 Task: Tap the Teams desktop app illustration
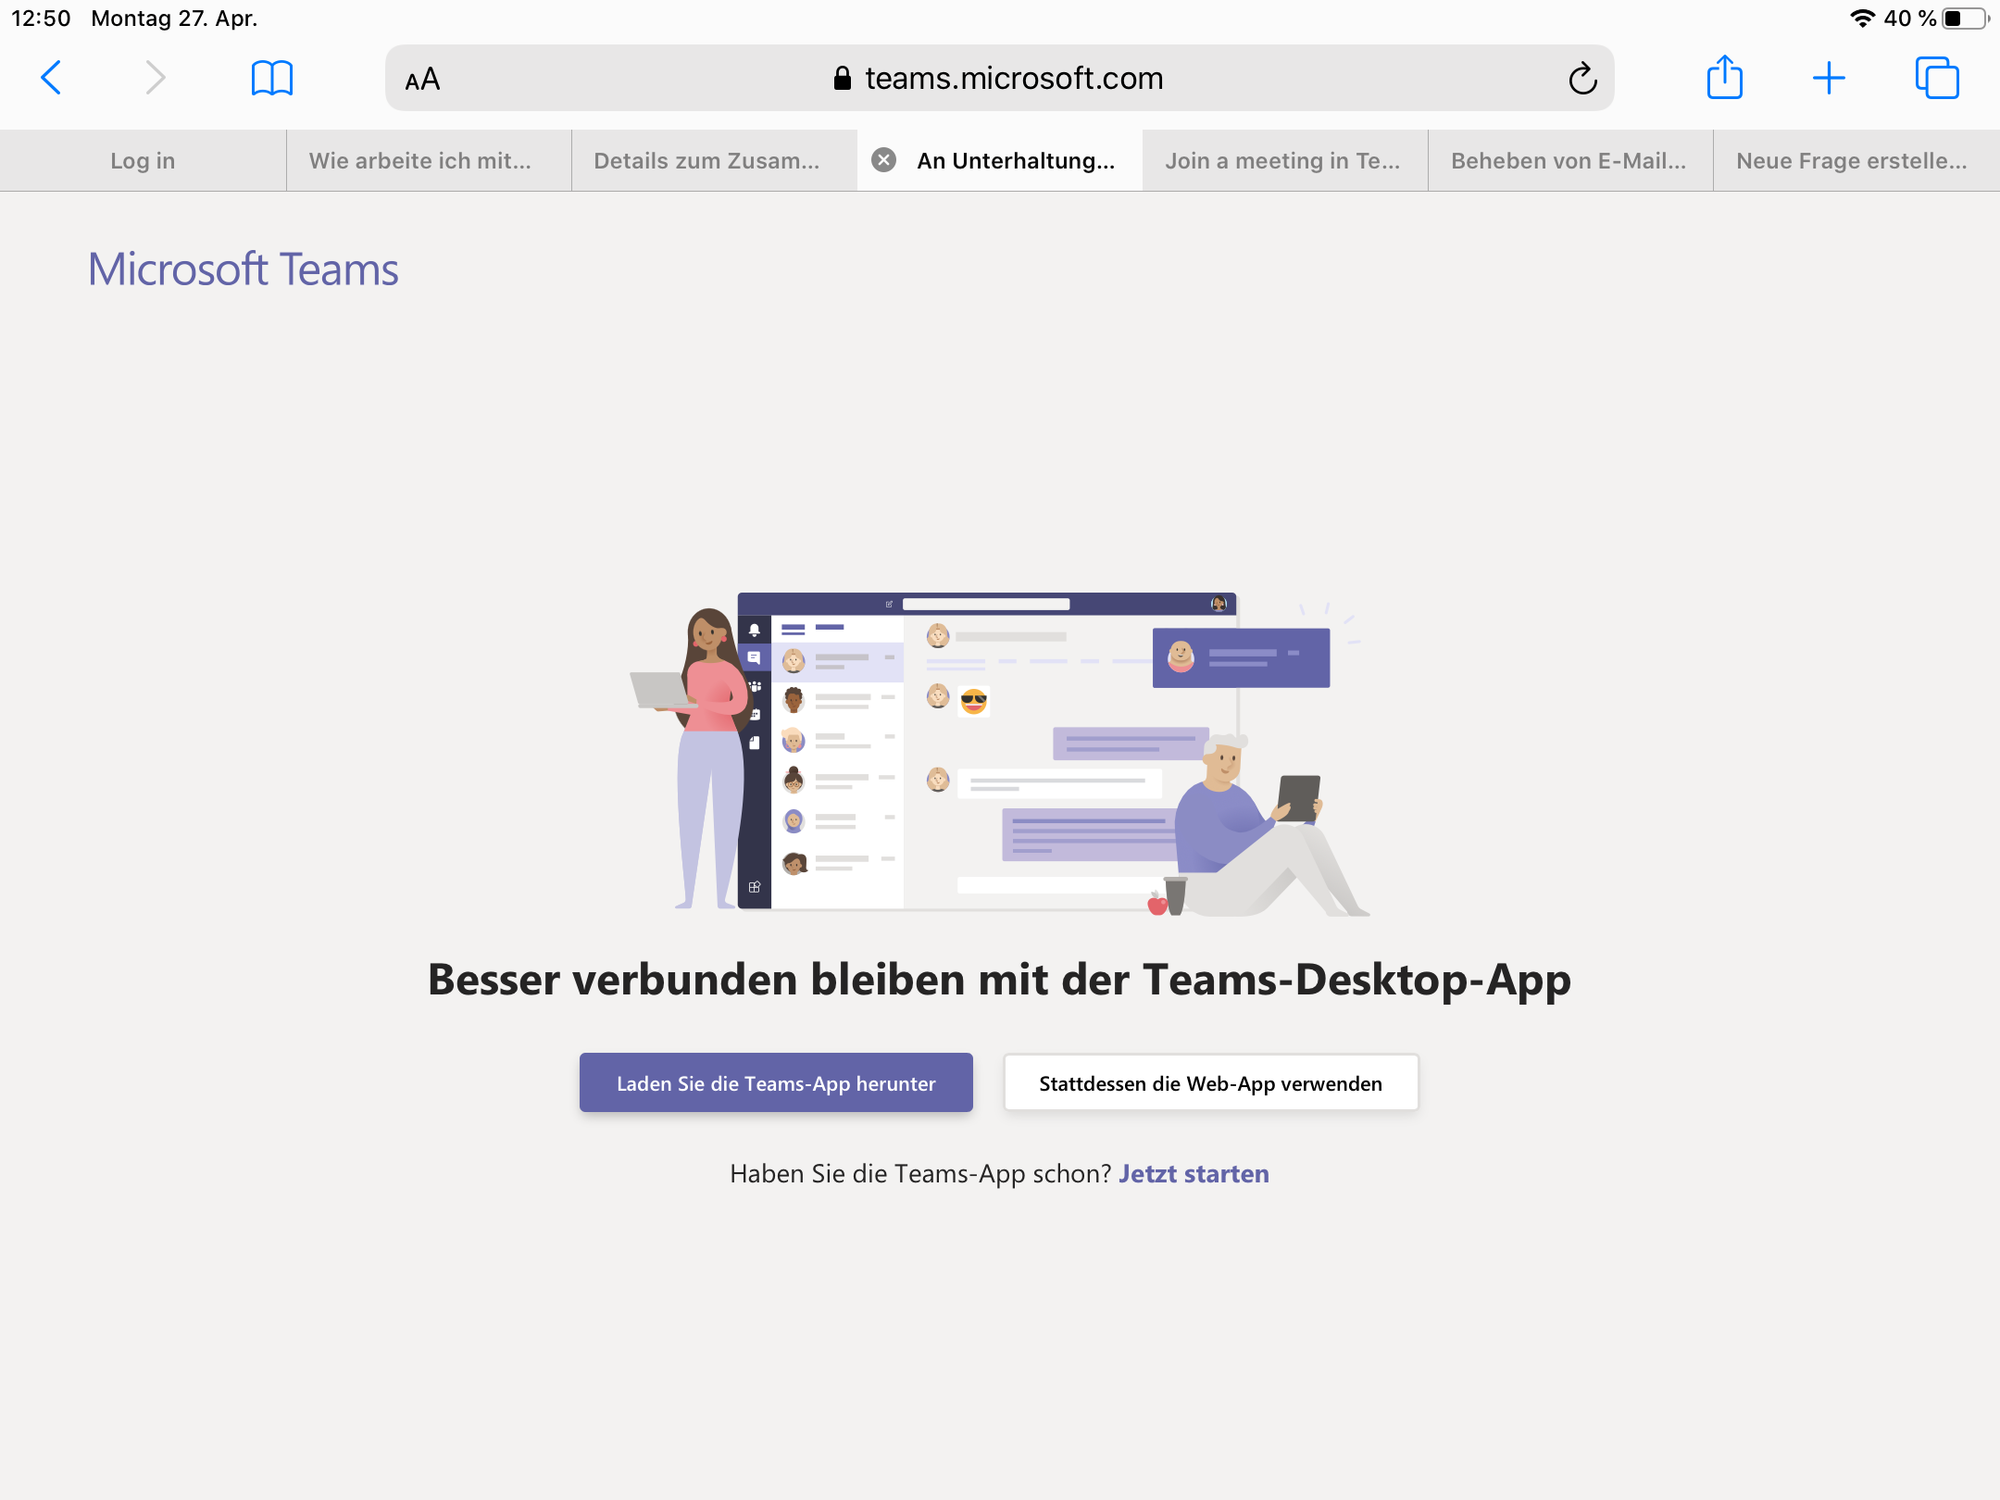coord(1000,753)
